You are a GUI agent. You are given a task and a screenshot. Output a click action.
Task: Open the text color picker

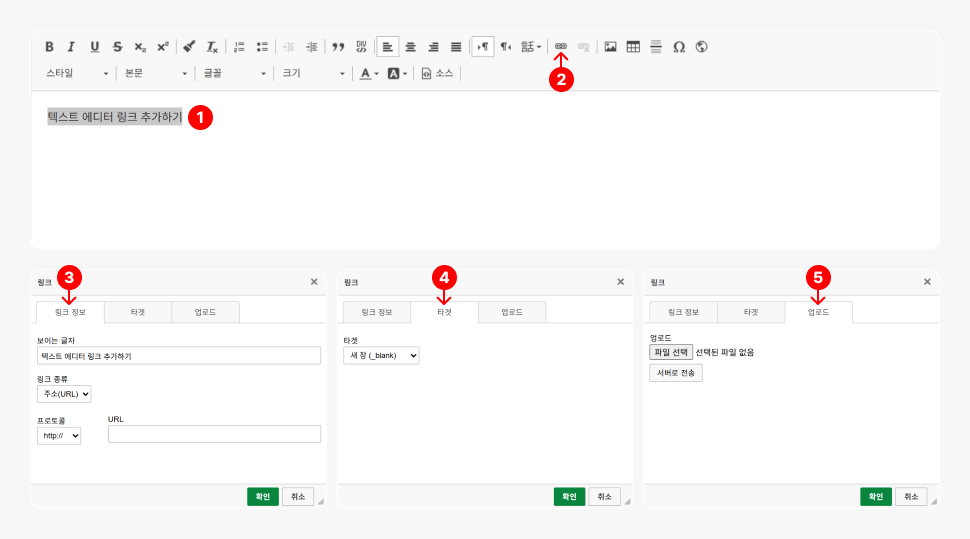[x=369, y=73]
